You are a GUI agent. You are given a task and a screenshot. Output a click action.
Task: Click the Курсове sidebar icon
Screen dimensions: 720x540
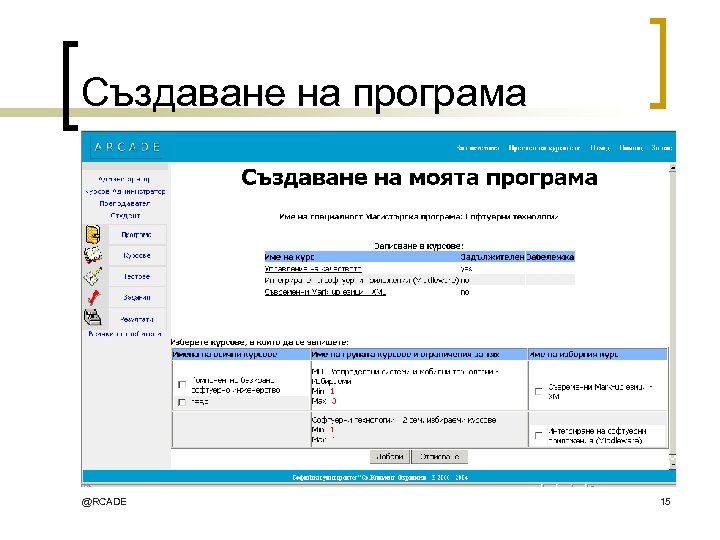coord(93,255)
